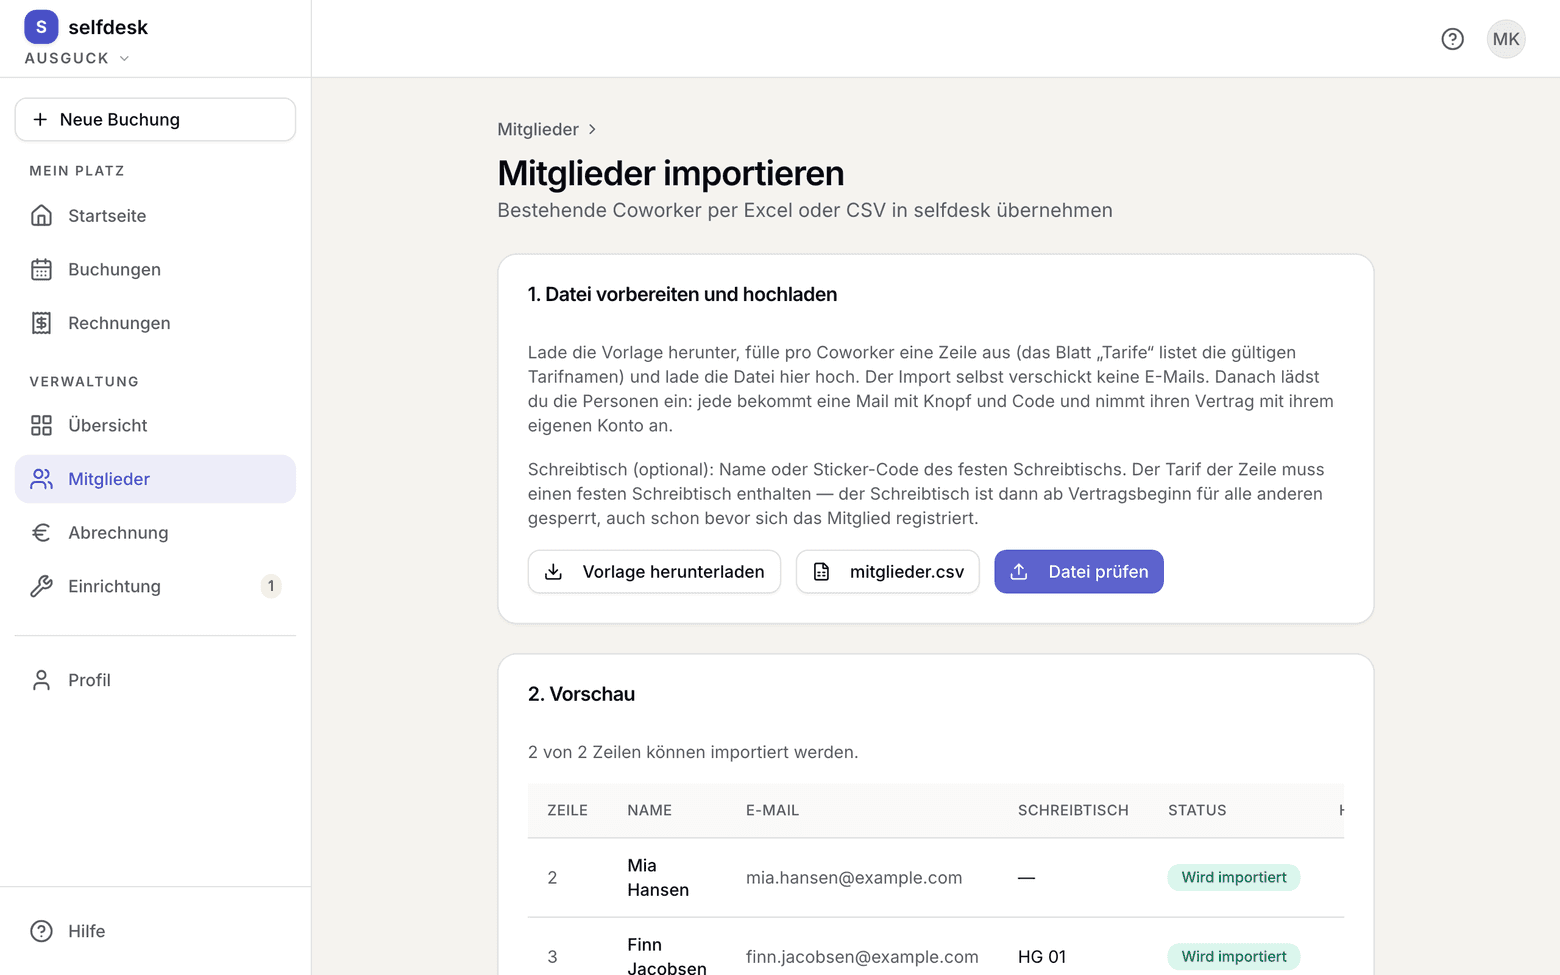Click the Datei prüfen button

tap(1079, 572)
